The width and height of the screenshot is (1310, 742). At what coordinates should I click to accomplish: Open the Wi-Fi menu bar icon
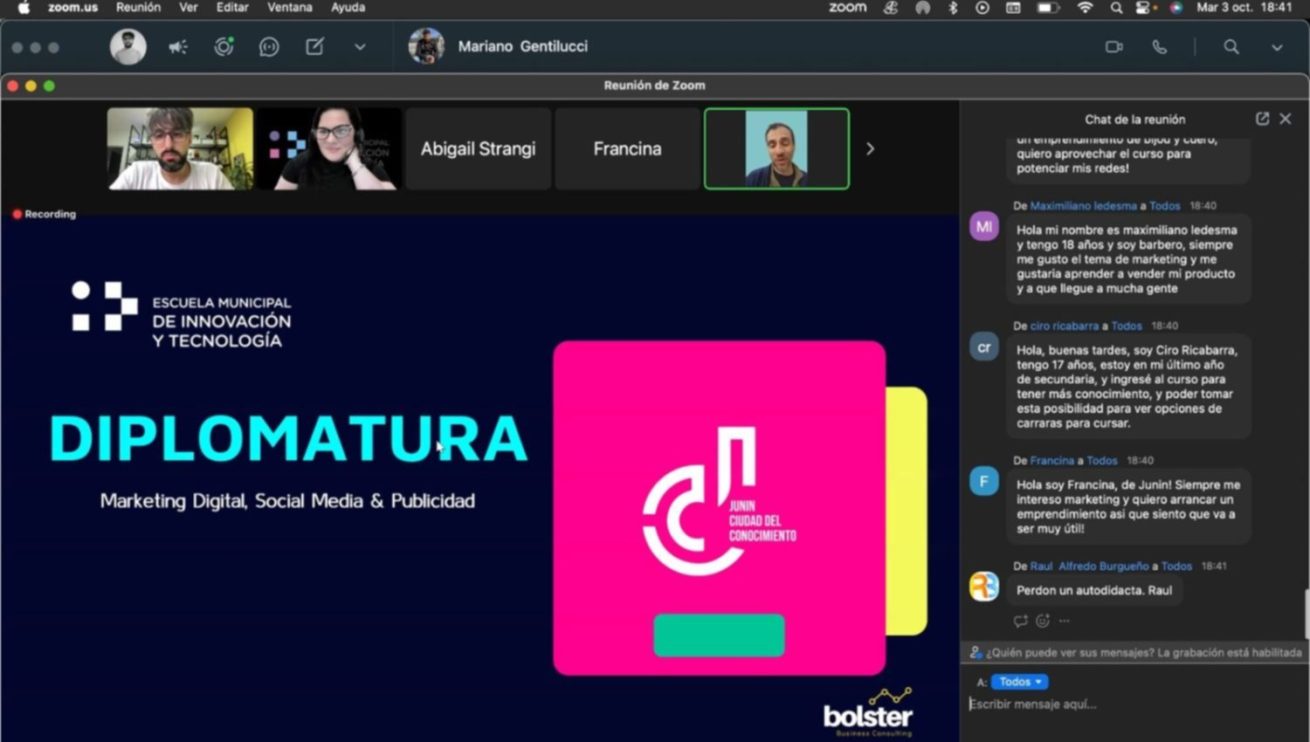click(x=1085, y=7)
